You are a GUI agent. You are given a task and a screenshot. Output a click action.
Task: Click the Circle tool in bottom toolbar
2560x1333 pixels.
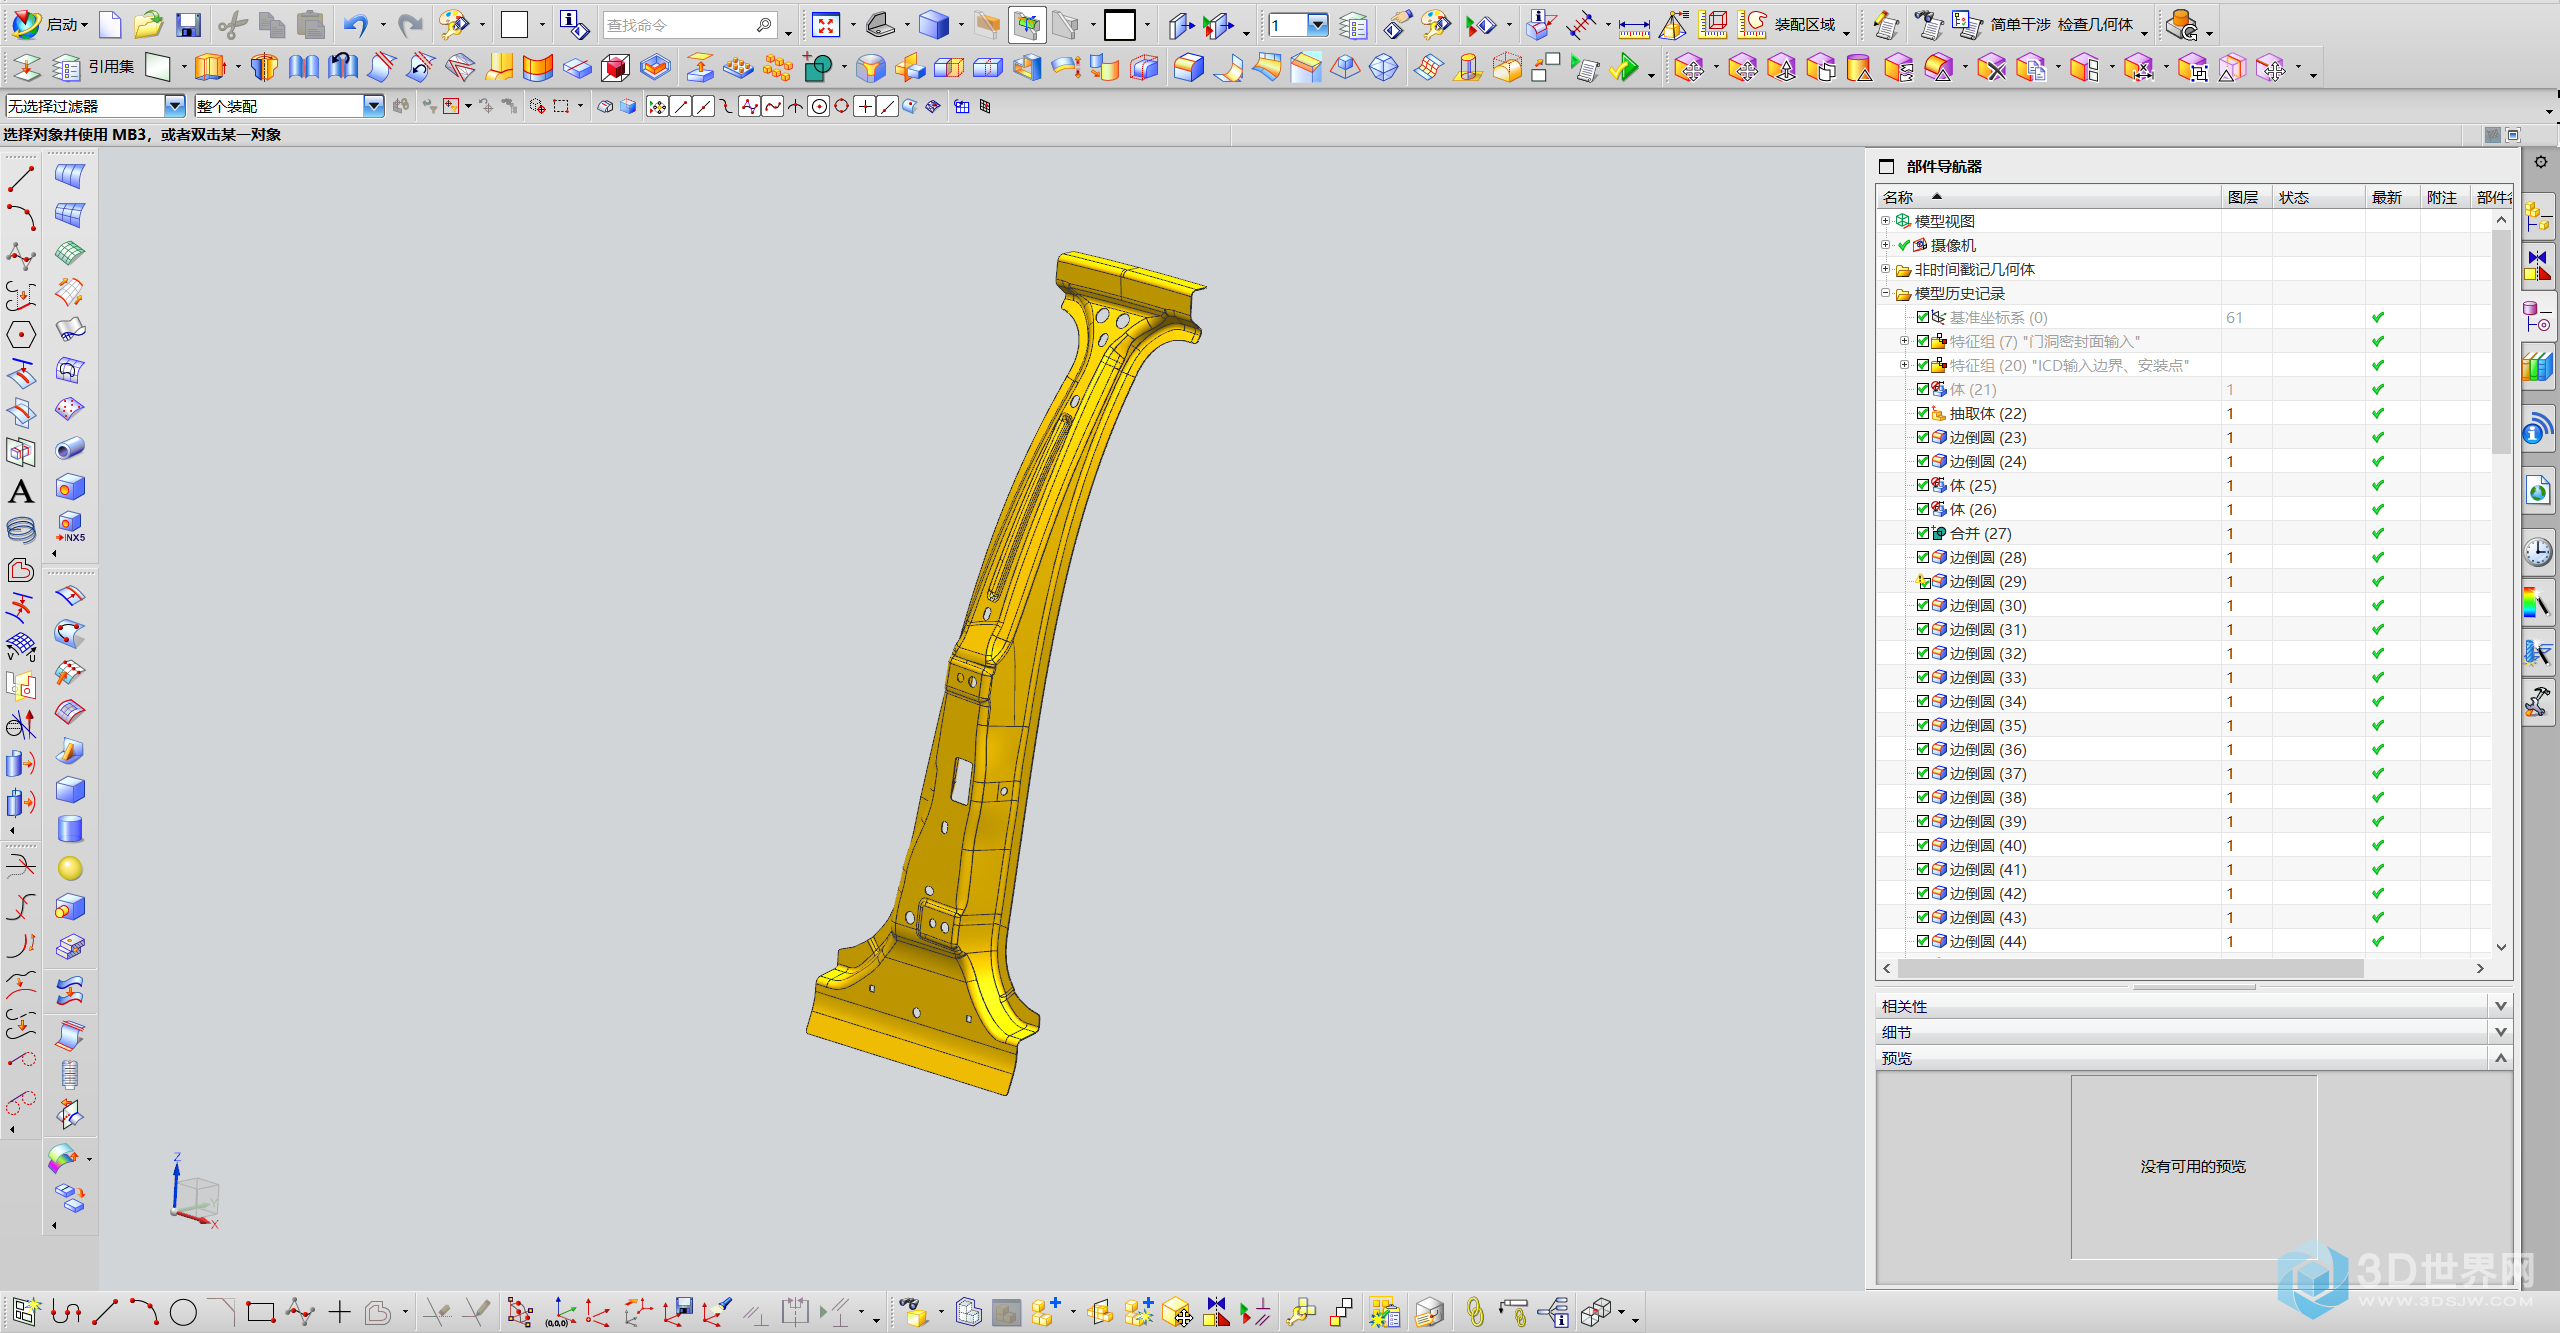click(183, 1312)
